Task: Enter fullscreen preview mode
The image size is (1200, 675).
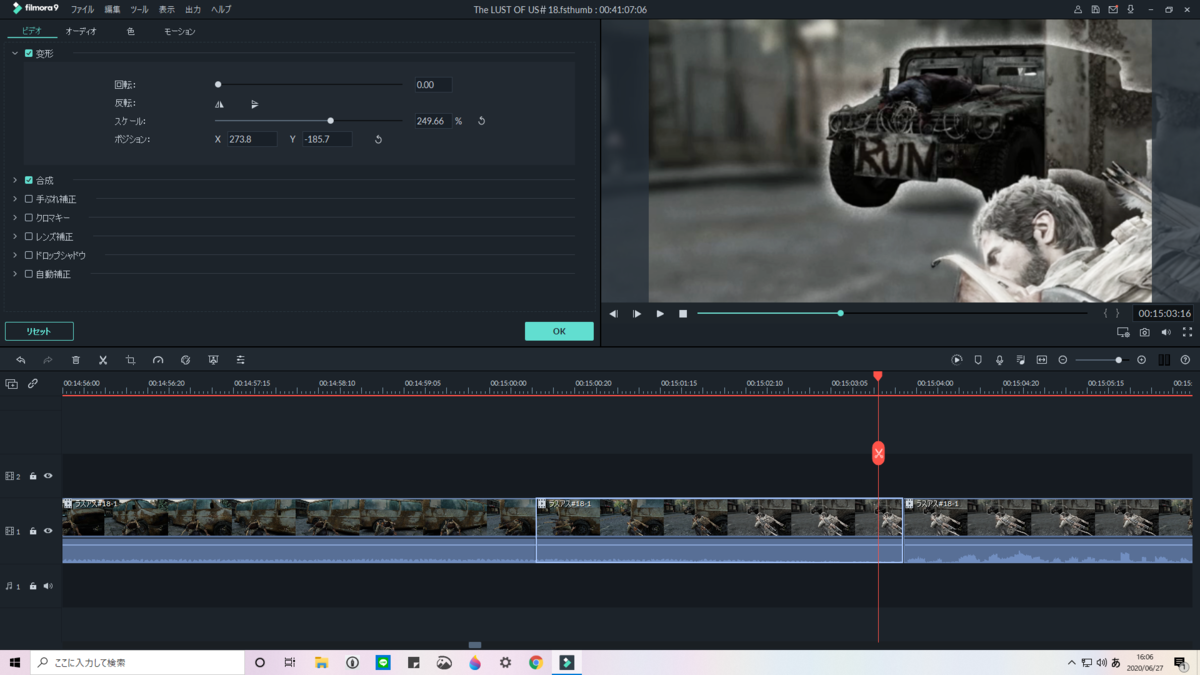Action: tap(1187, 332)
